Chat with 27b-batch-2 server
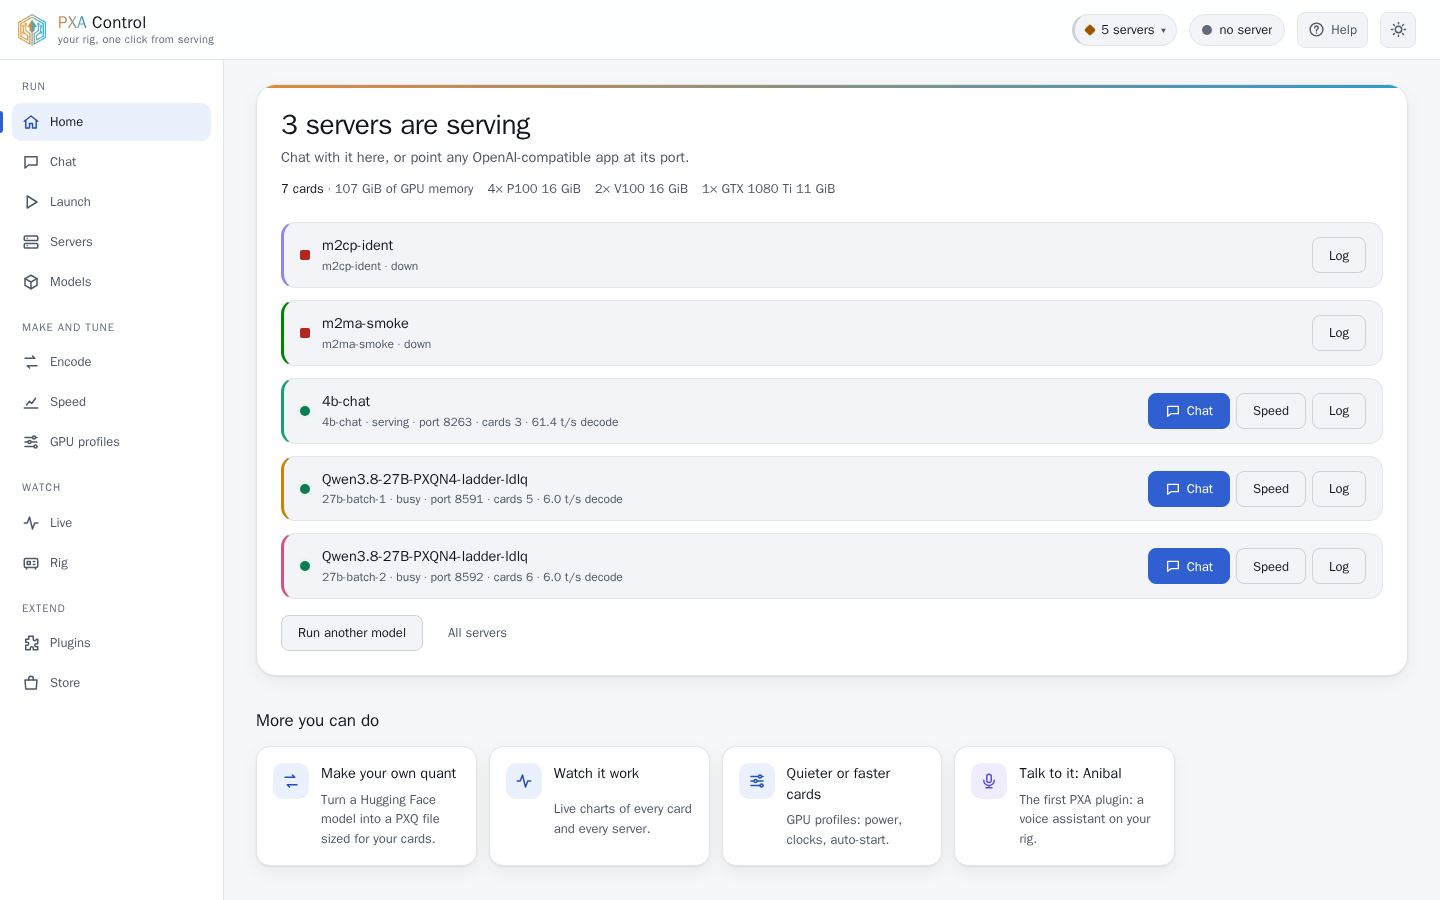This screenshot has width=1440, height=900. click(x=1189, y=566)
